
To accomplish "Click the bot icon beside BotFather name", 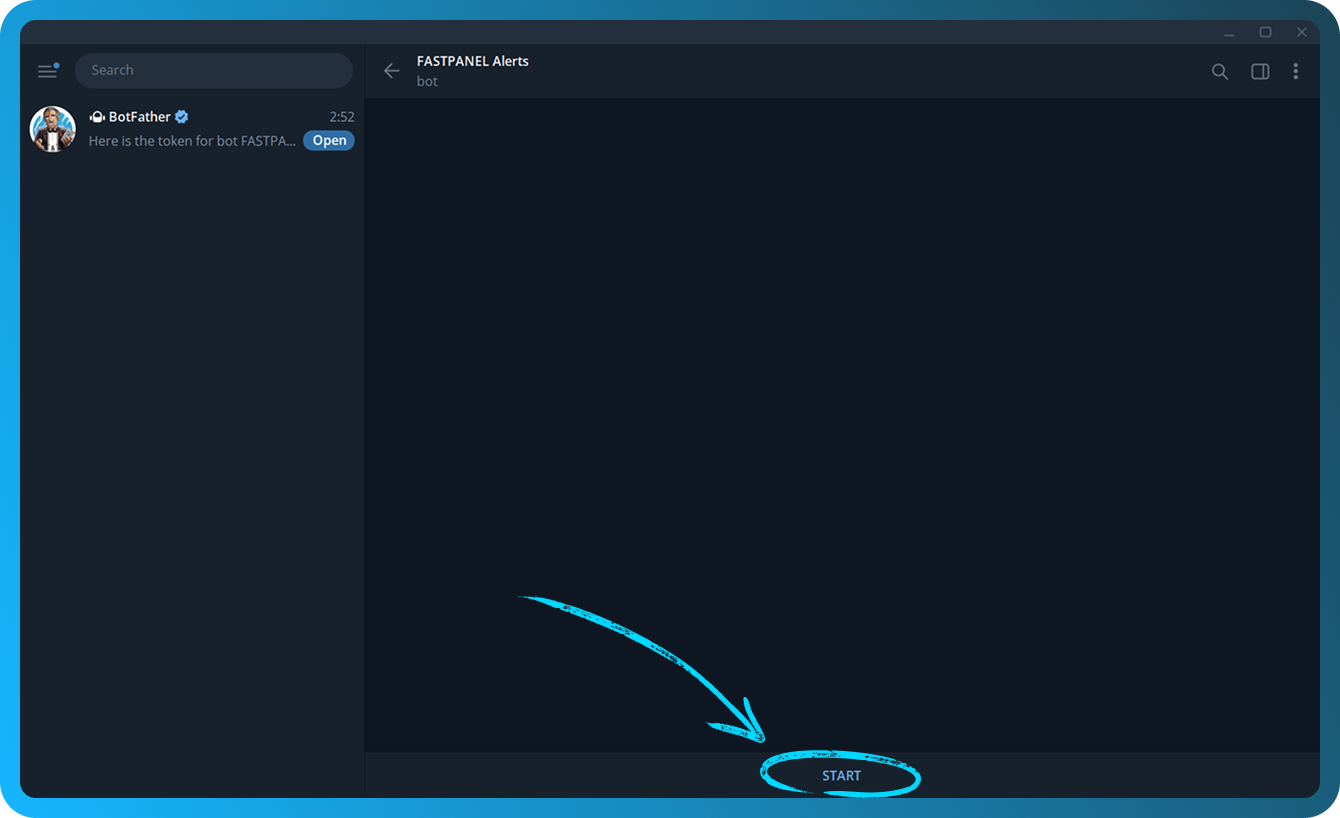I will (x=97, y=117).
